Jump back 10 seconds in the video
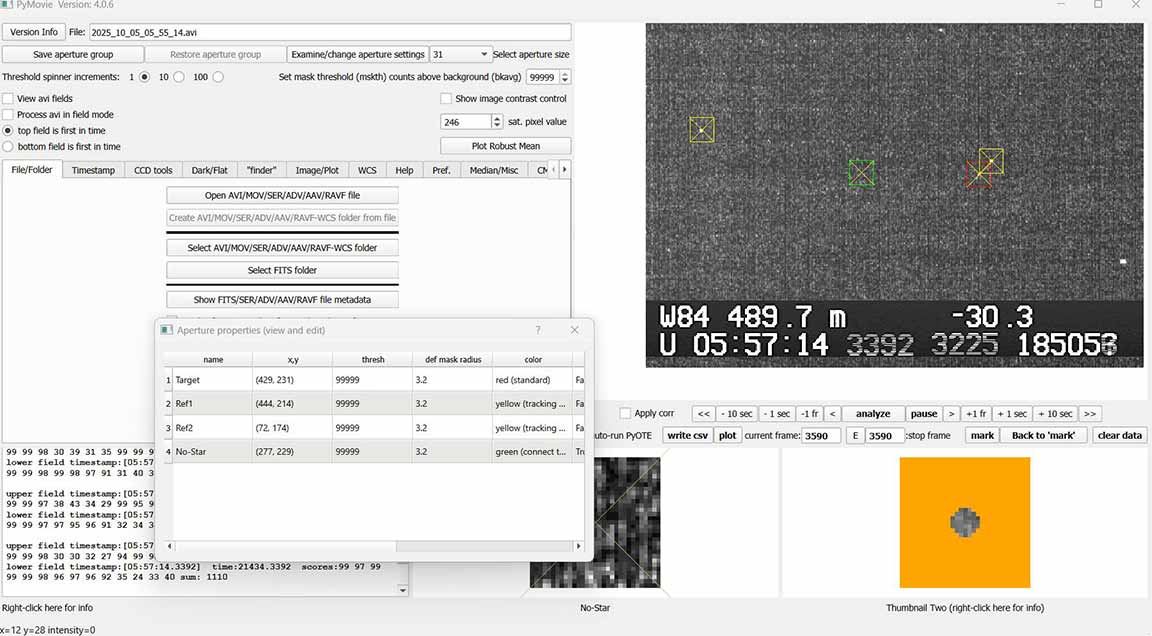1152x636 pixels. point(739,414)
